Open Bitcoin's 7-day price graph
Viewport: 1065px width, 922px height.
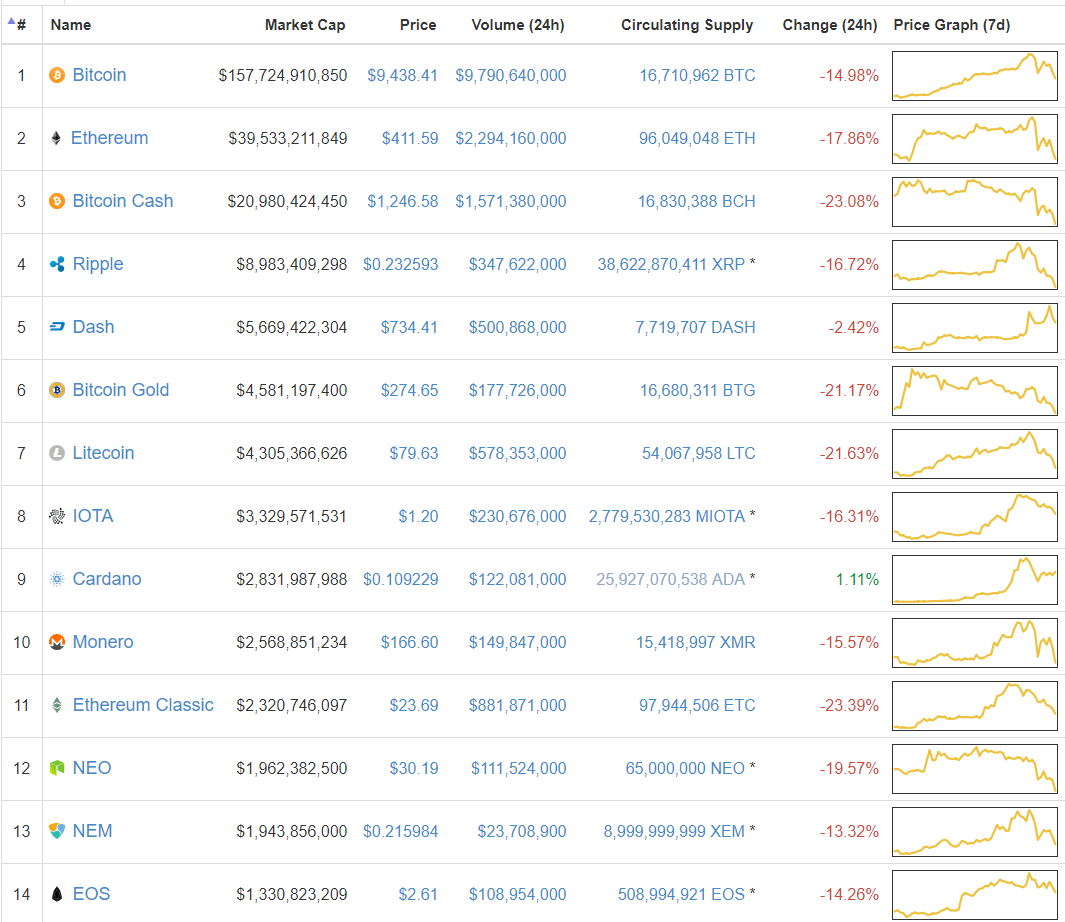click(975, 75)
